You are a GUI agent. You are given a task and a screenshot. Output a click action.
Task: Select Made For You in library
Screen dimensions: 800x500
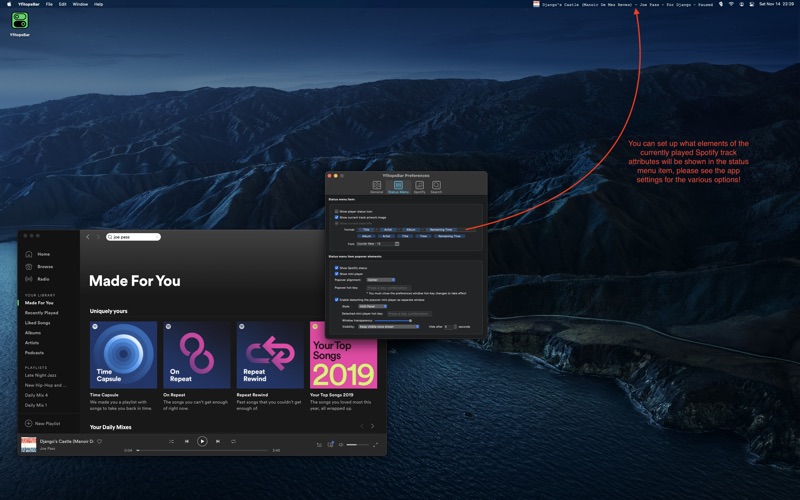[39, 303]
